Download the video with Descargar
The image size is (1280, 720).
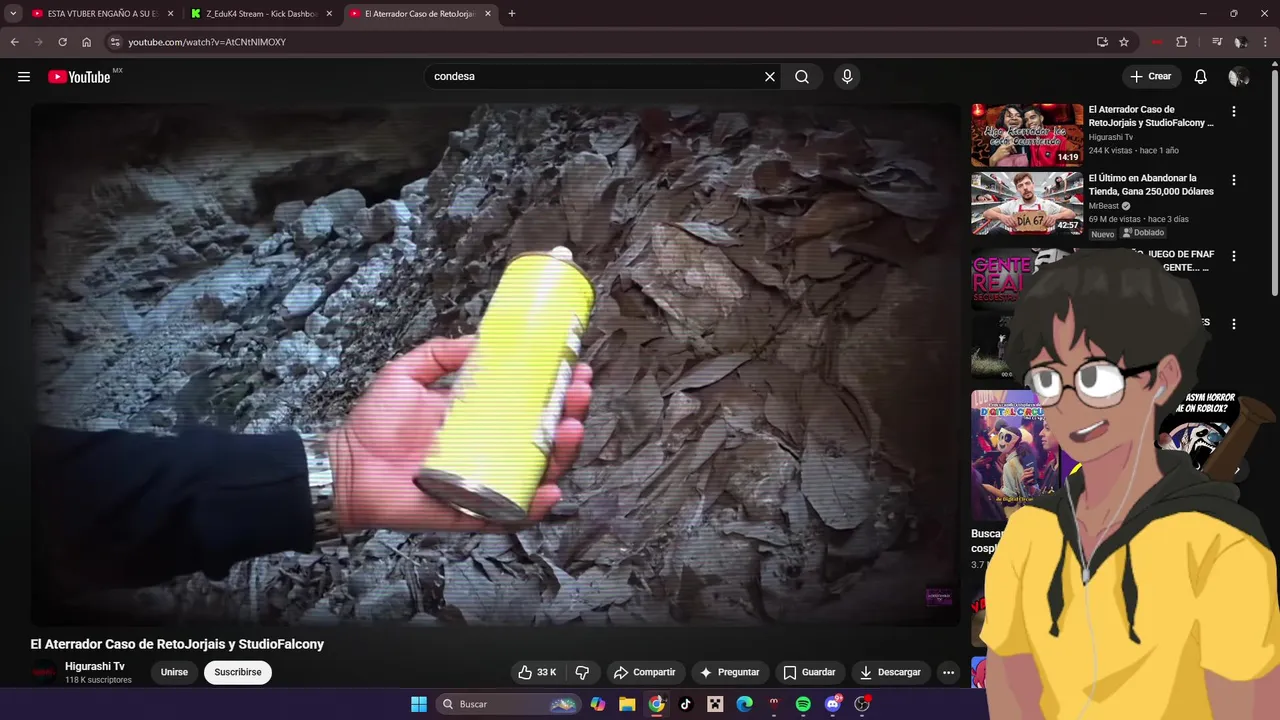pyautogui.click(x=890, y=672)
